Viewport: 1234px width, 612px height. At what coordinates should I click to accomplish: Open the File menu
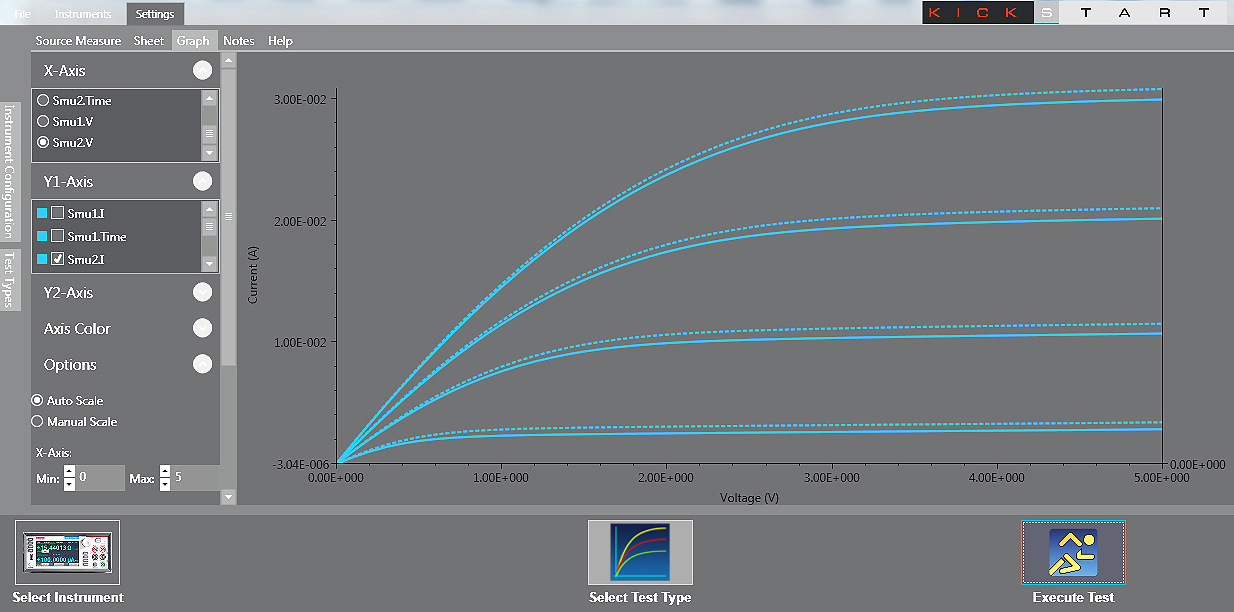pos(22,14)
